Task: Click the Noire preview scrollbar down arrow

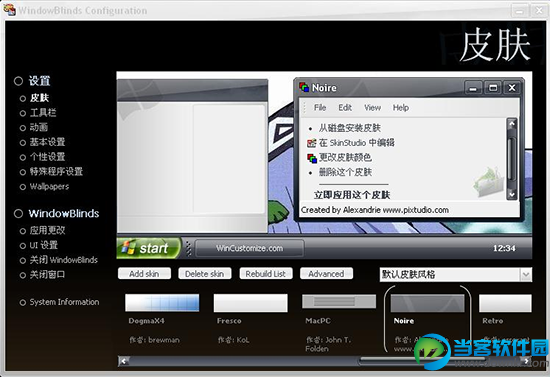Action: click(x=512, y=194)
